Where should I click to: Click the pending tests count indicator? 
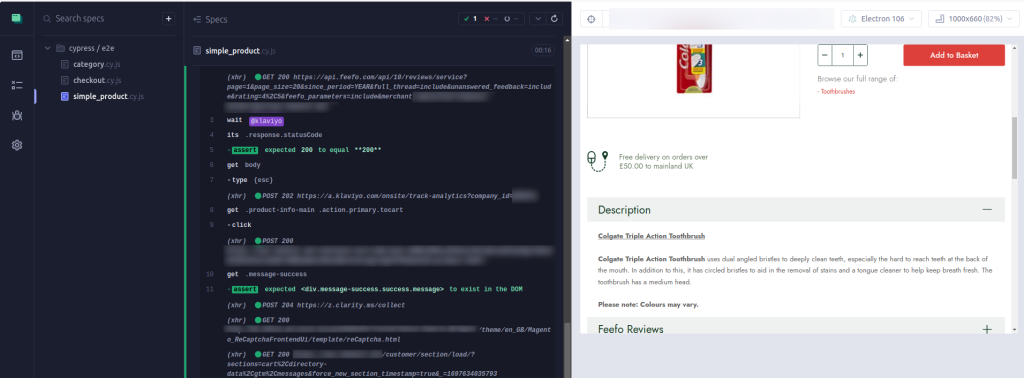[511, 19]
